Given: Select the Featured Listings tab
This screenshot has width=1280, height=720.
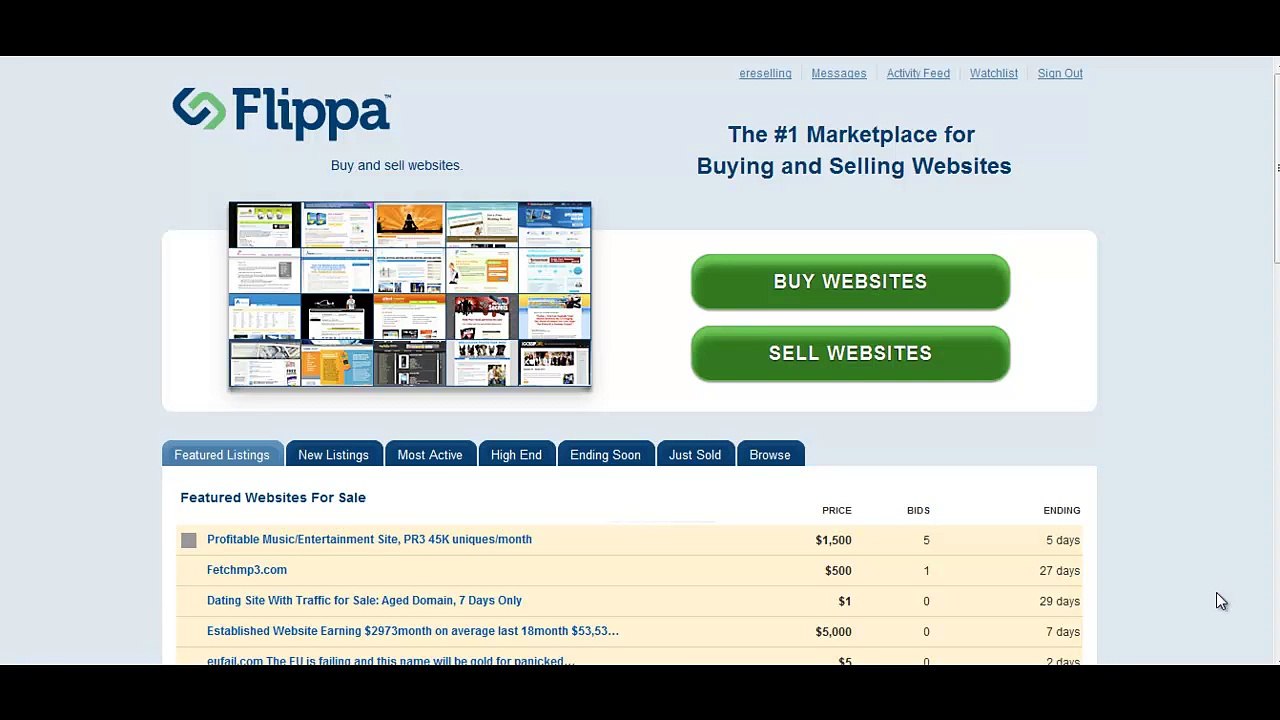Looking at the screenshot, I should coord(222,454).
